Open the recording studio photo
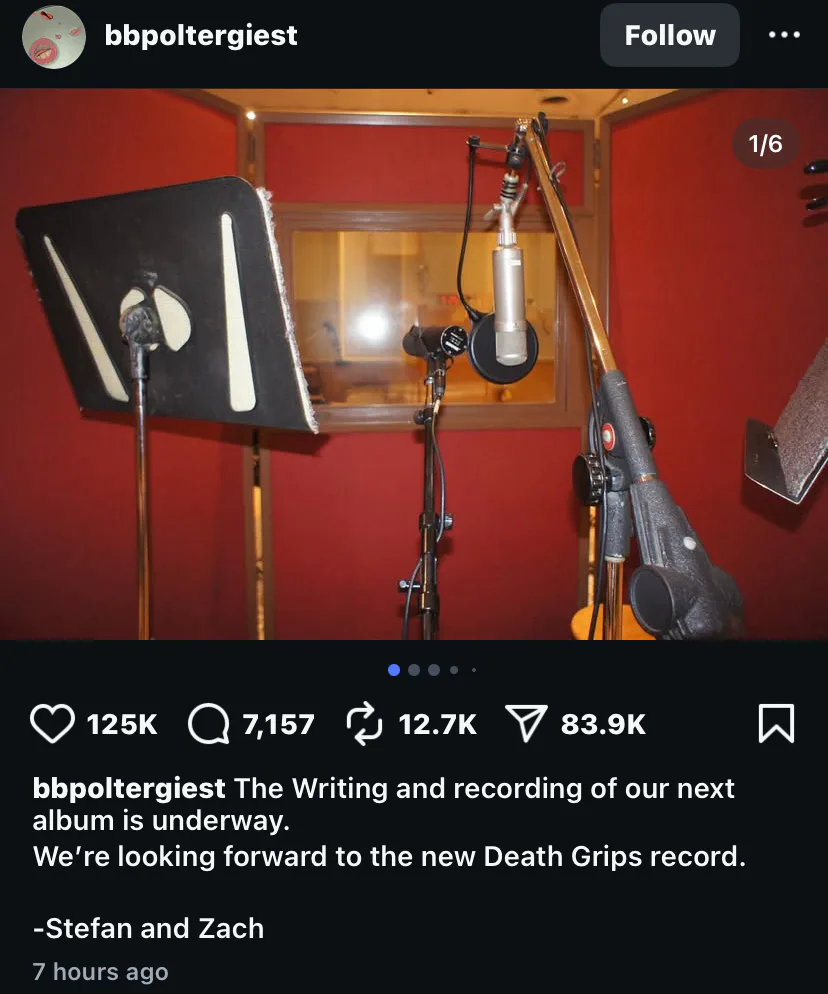The width and height of the screenshot is (828, 994). 414,364
